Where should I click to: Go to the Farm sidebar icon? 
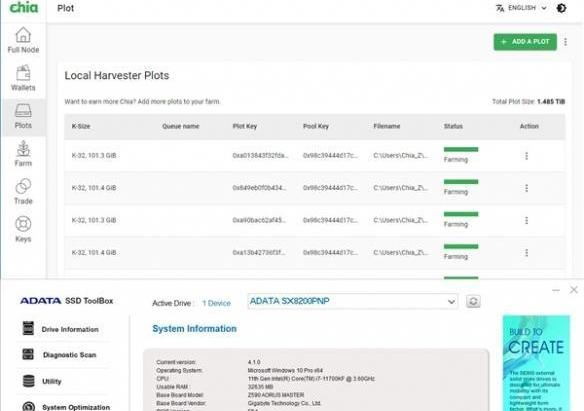23,154
